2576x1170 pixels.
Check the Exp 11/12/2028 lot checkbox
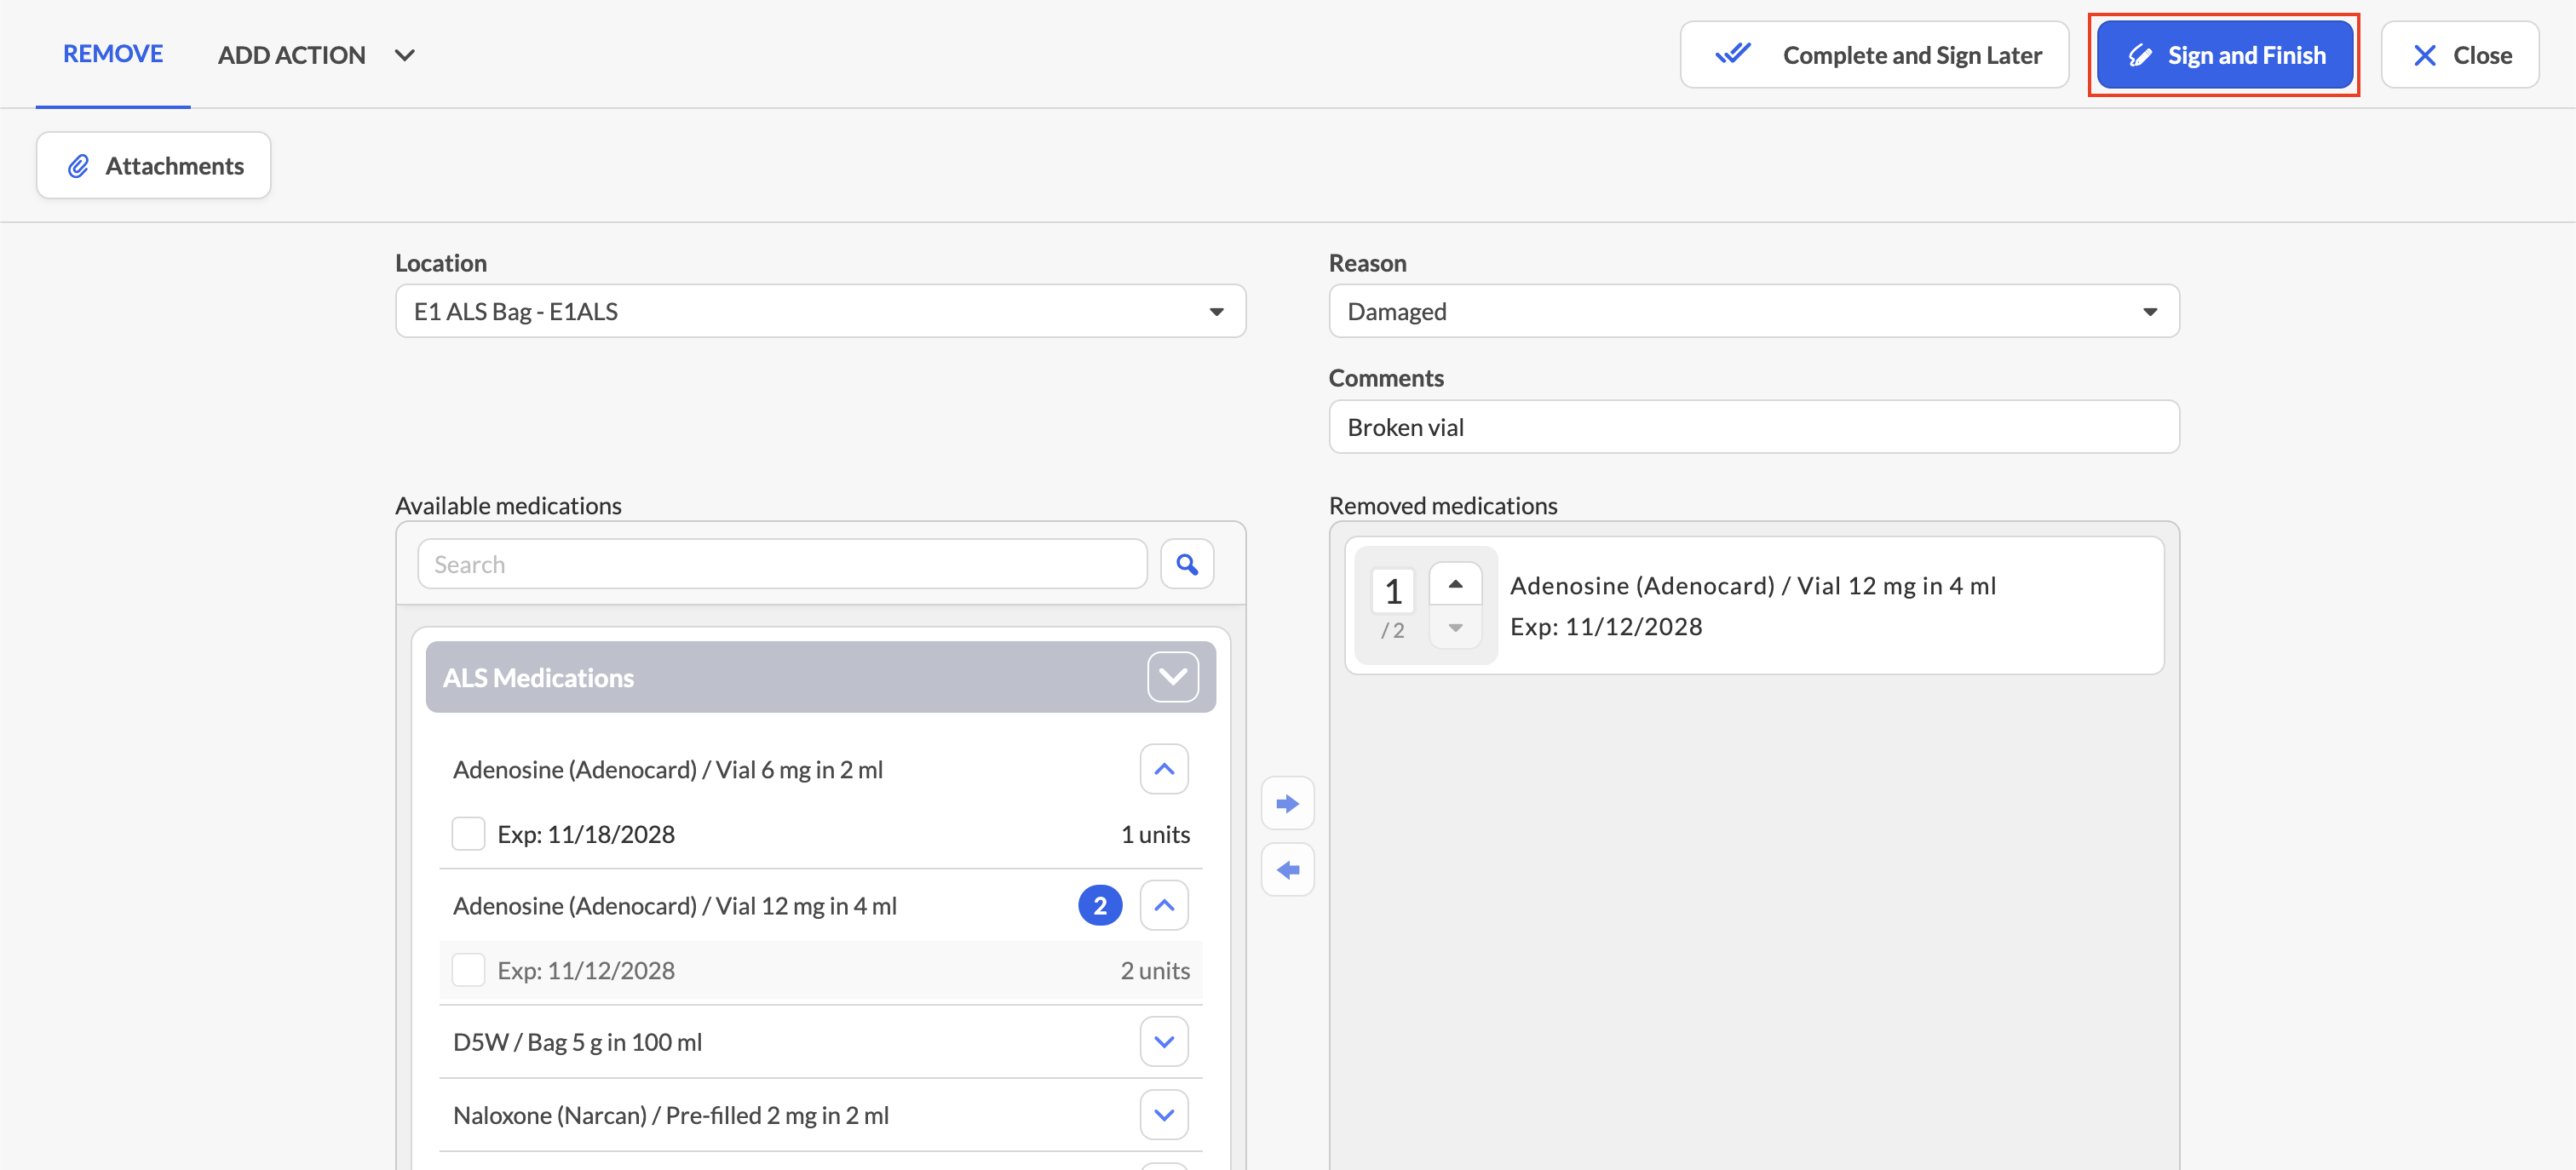[468, 970]
